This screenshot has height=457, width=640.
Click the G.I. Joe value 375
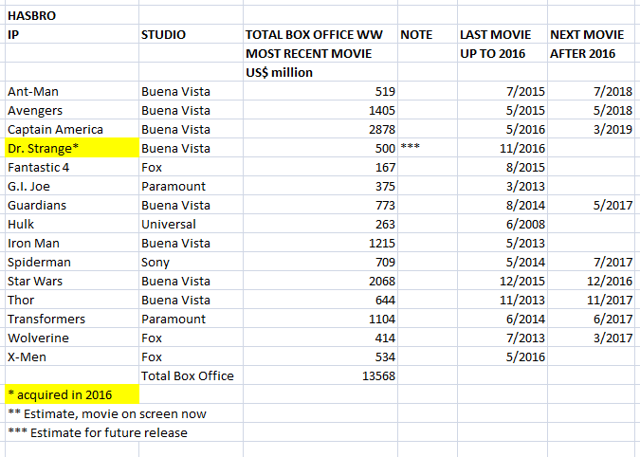click(x=320, y=186)
